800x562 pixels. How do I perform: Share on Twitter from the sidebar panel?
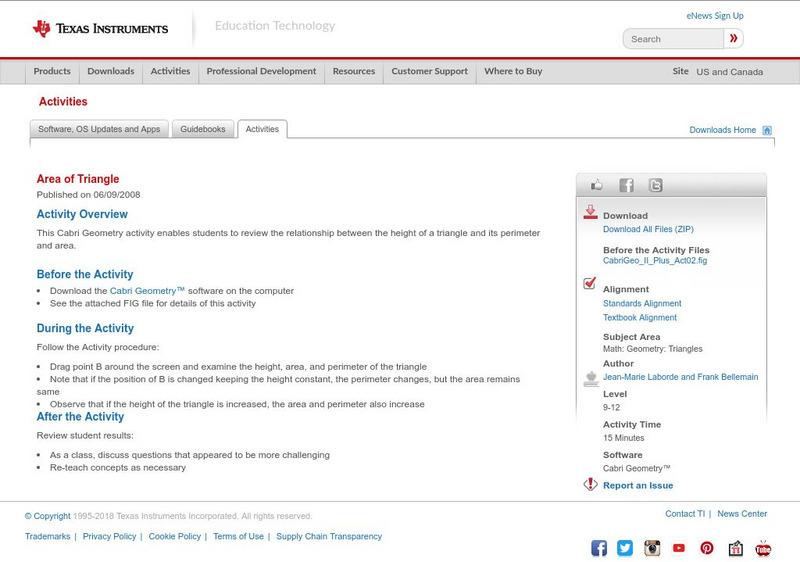655,185
